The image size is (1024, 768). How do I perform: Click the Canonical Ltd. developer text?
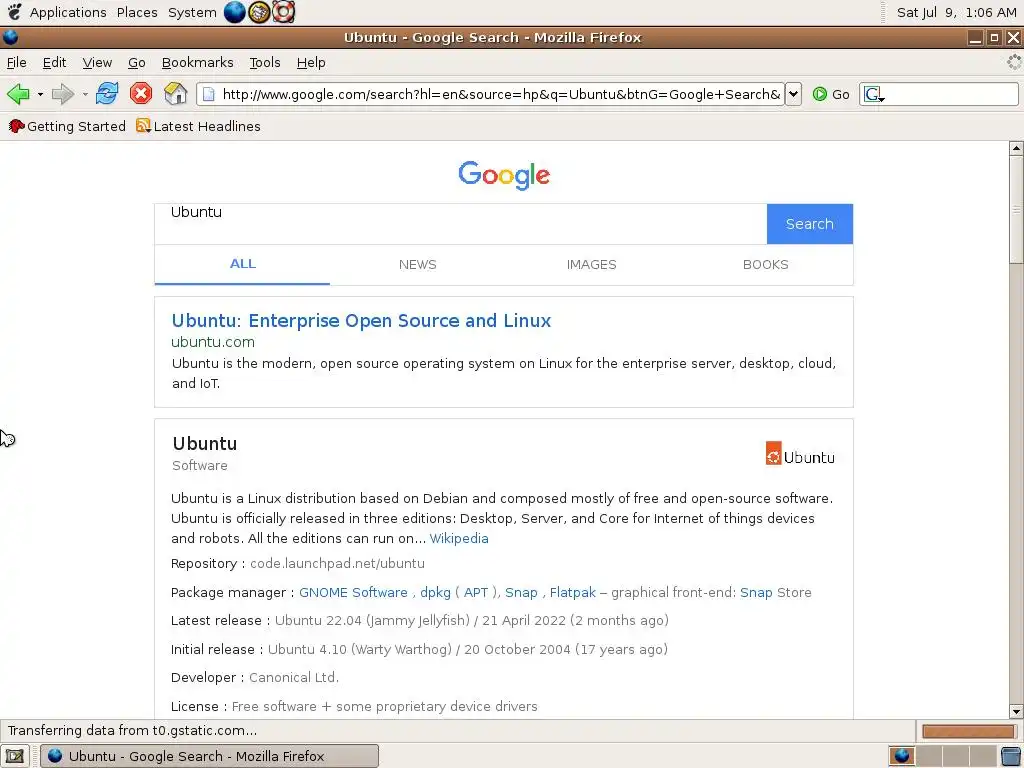pyautogui.click(x=294, y=677)
